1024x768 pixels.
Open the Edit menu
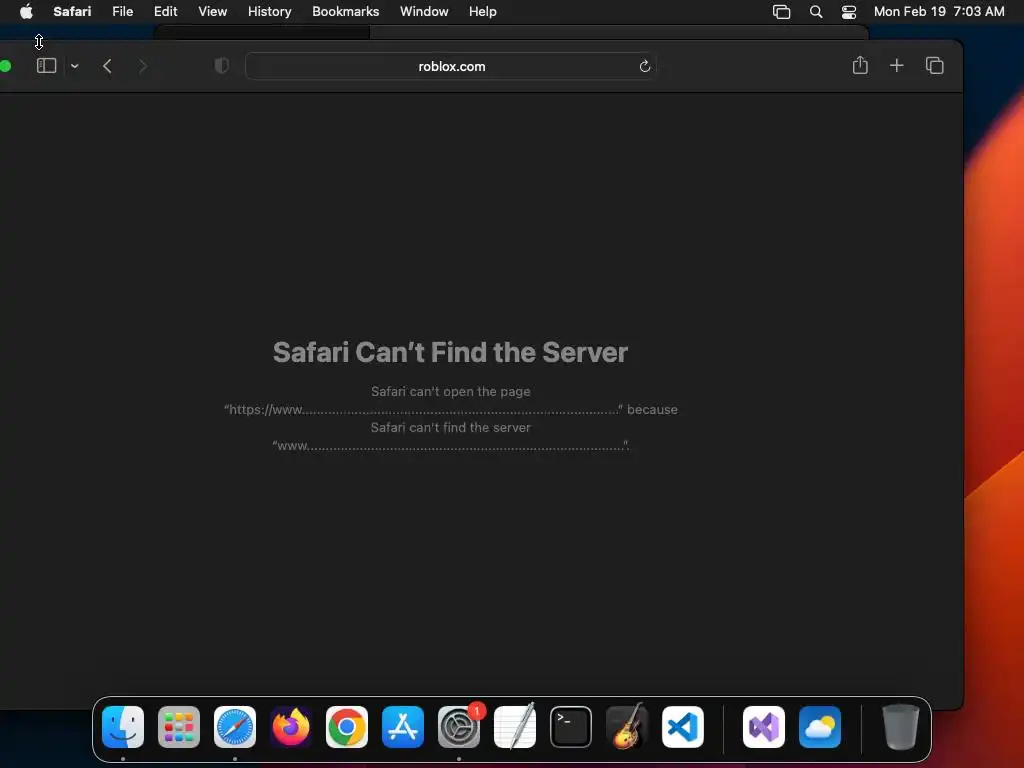coord(165,11)
